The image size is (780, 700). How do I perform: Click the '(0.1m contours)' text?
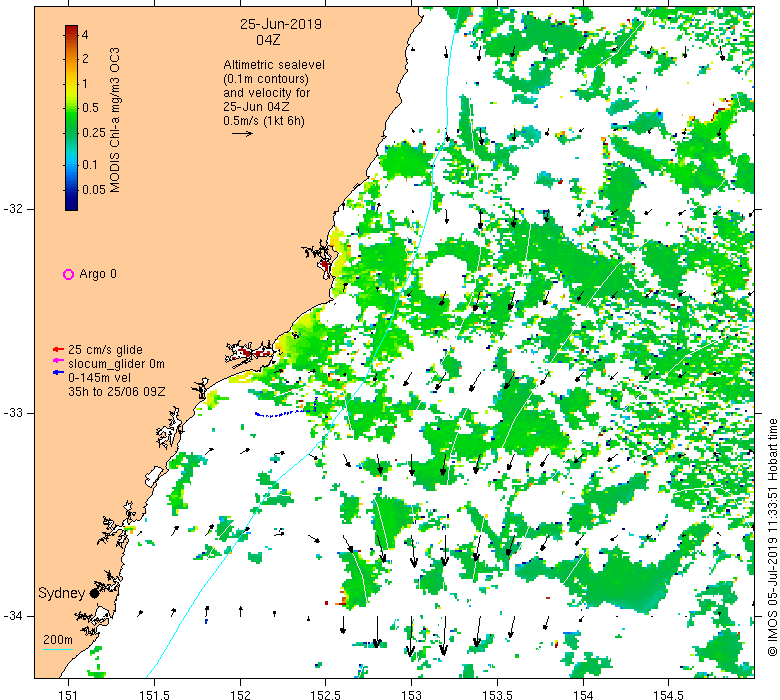pyautogui.click(x=266, y=79)
